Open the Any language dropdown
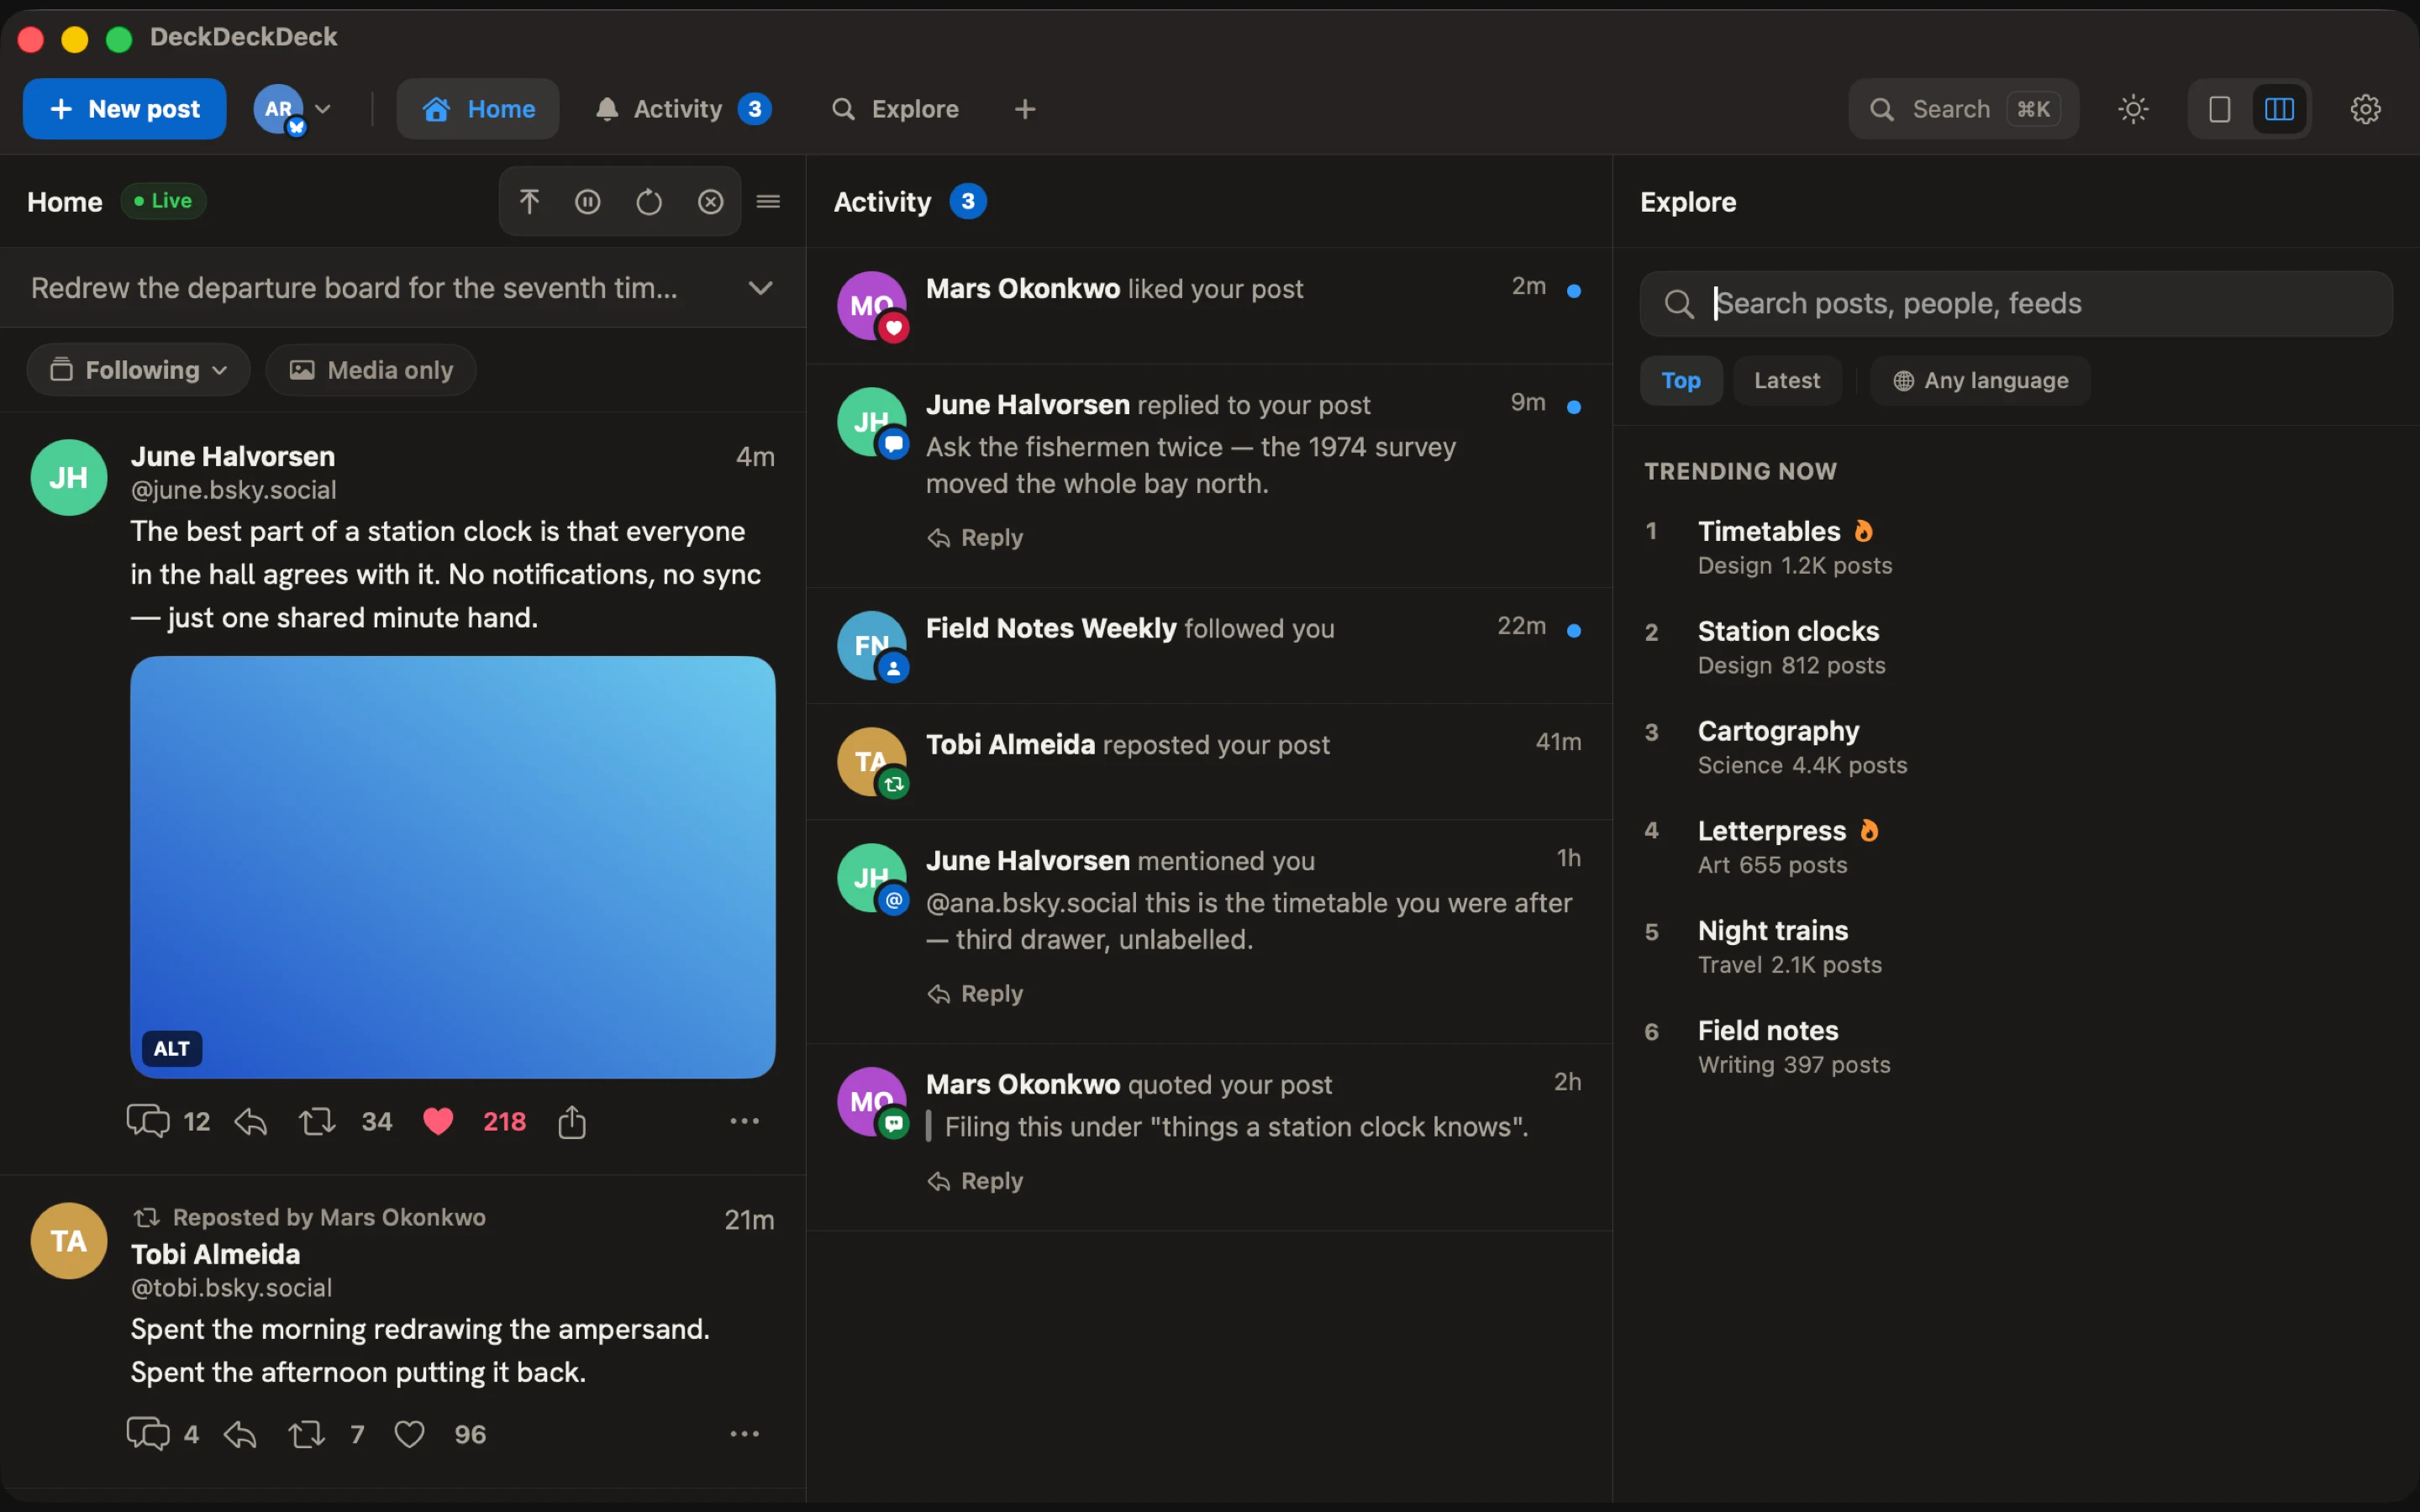The height and width of the screenshot is (1512, 2420). pos(1980,380)
